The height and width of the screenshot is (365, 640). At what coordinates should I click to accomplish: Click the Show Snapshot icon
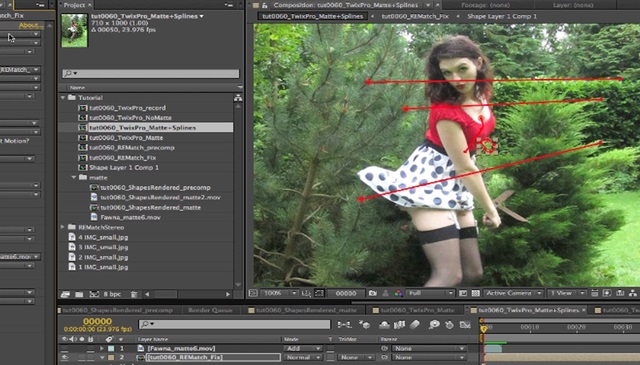[x=385, y=293]
